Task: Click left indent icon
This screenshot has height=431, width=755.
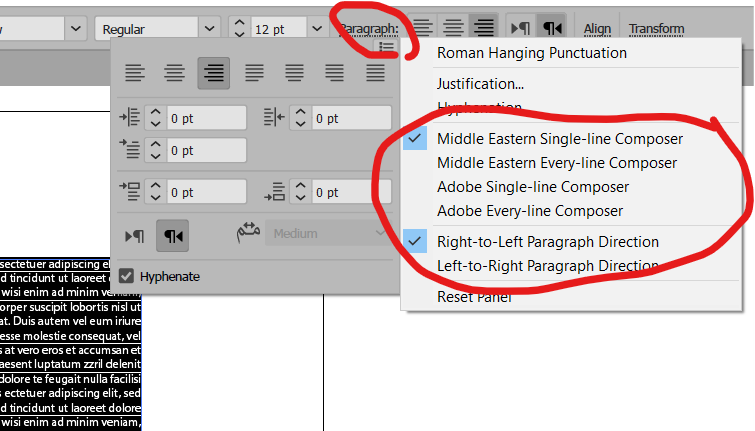Action: coord(130,118)
